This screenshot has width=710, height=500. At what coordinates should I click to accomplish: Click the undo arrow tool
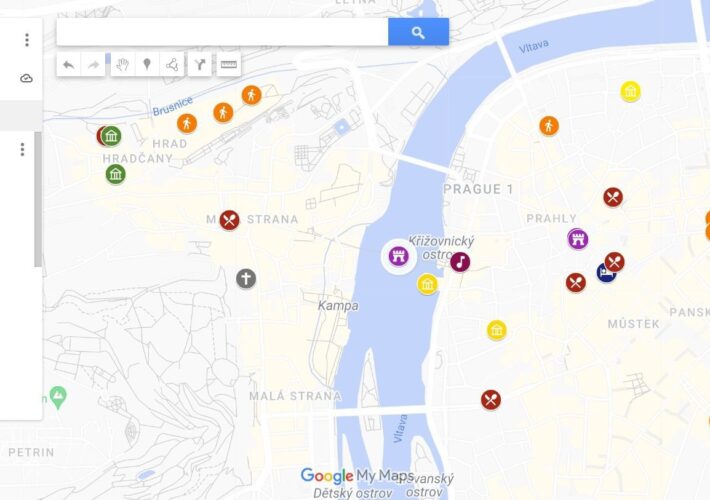[x=69, y=65]
